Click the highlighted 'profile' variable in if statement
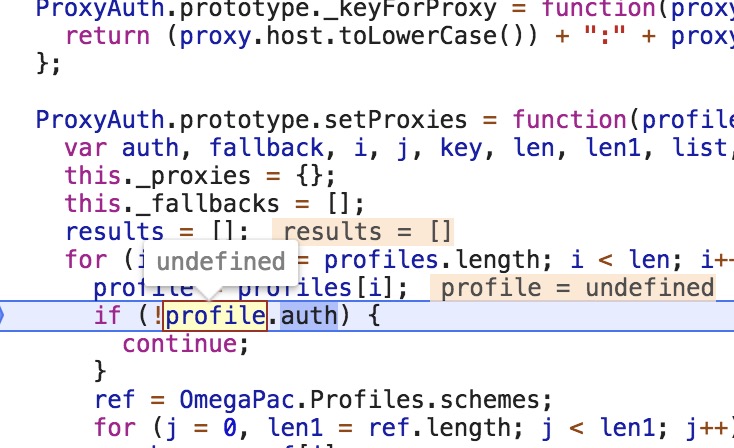The image size is (734, 448). [215, 316]
